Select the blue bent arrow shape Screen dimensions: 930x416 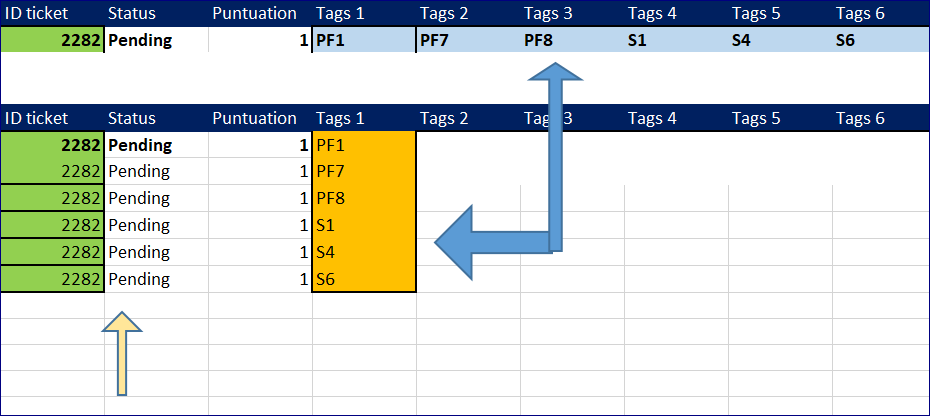pyautogui.click(x=509, y=172)
